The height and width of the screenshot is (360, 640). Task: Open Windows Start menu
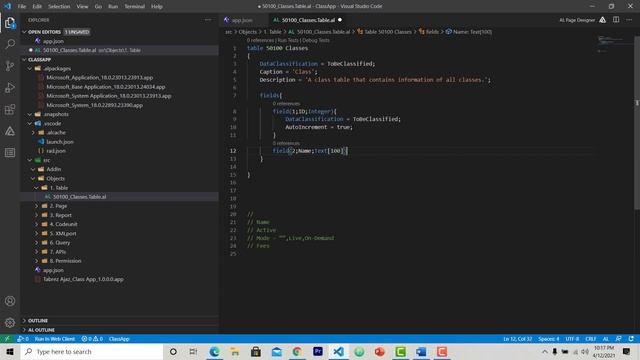(x=10, y=351)
